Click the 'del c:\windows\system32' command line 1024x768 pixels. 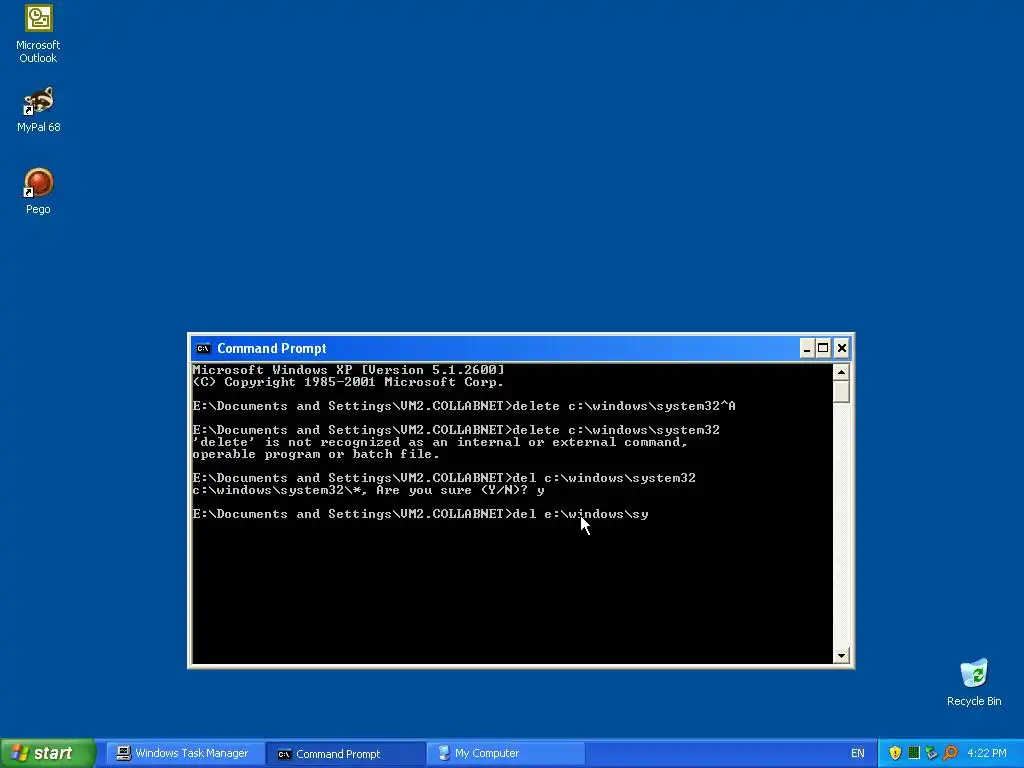pos(444,478)
